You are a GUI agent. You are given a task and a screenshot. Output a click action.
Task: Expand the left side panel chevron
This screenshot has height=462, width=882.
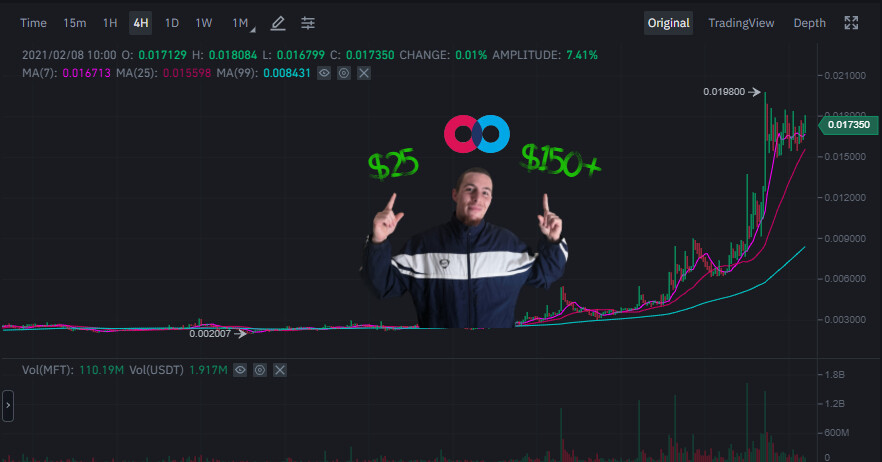pyautogui.click(x=8, y=405)
